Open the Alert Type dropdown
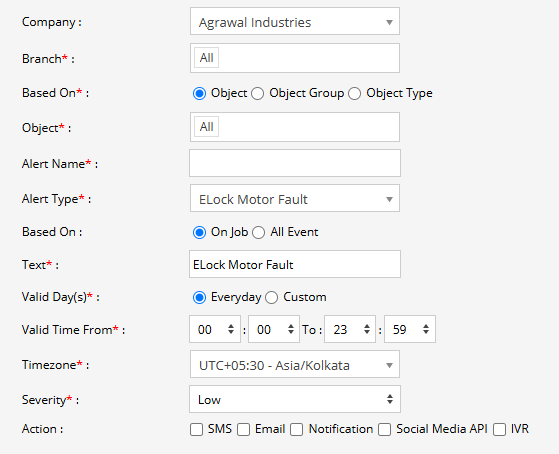The height and width of the screenshot is (454, 559). pyautogui.click(x=294, y=198)
